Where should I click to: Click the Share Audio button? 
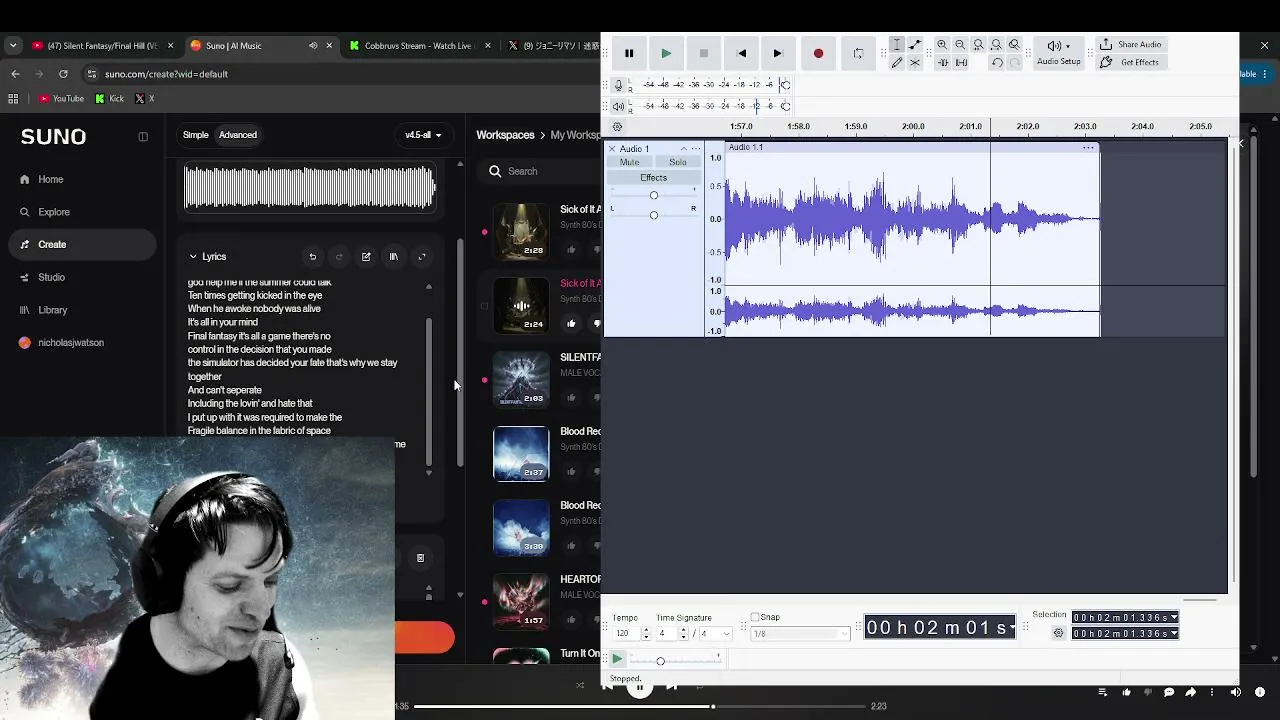[1131, 44]
